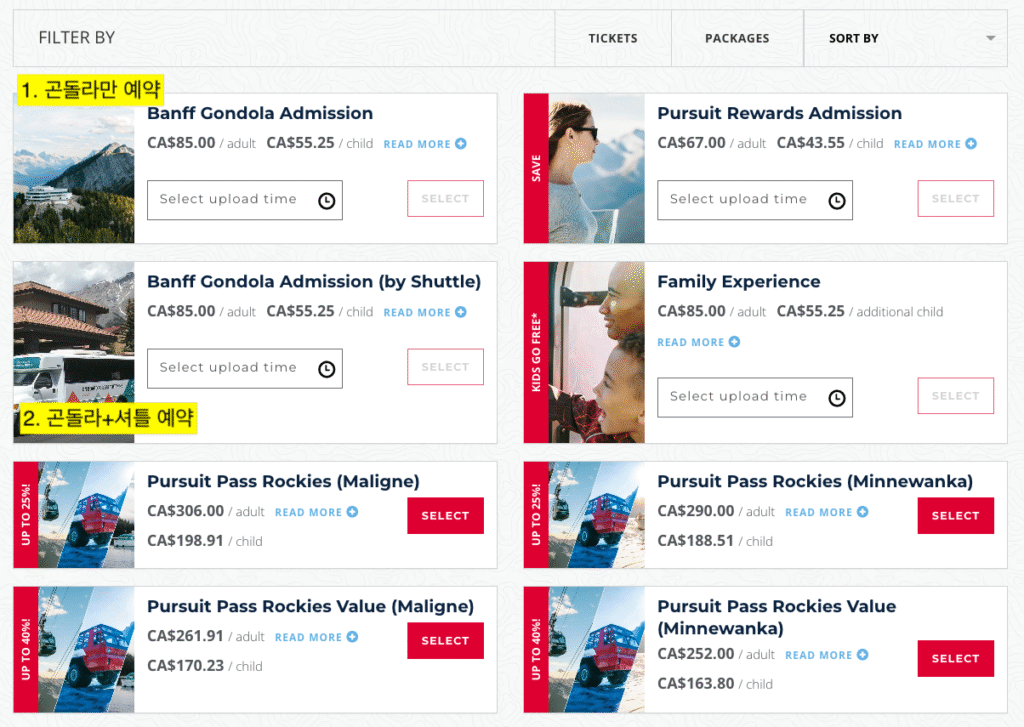Click the Banff Gondola Admission title
1024x727 pixels.
click(x=260, y=113)
